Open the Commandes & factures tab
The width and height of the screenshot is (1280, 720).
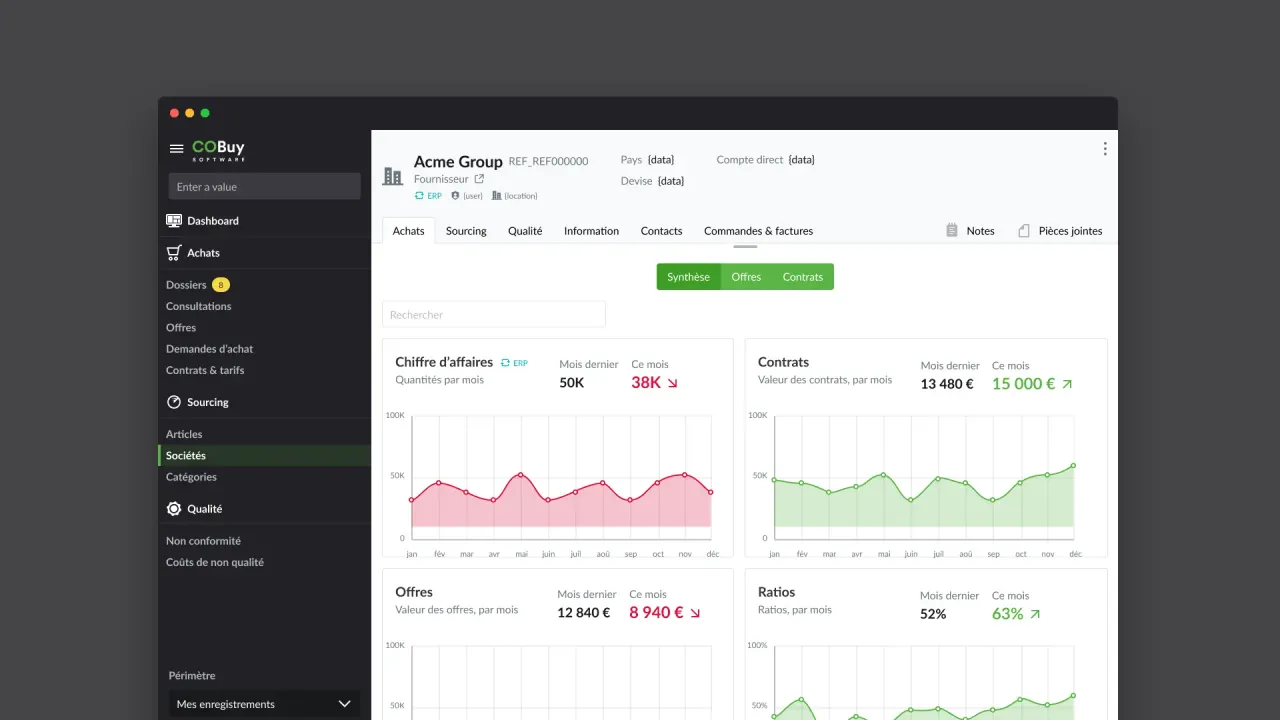pos(758,231)
